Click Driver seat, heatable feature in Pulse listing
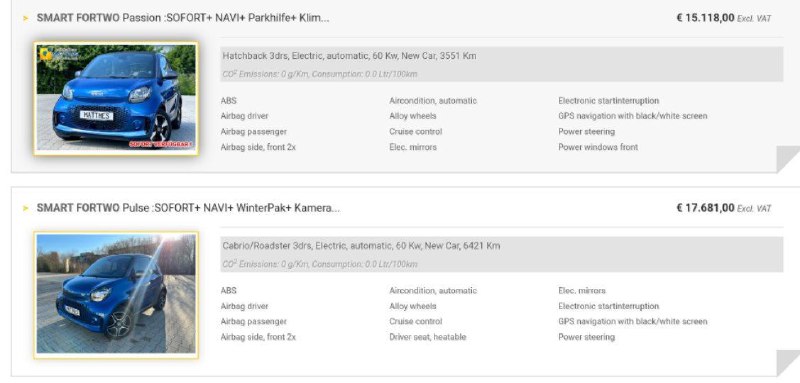Viewport: 800px width, 383px height. tap(428, 337)
